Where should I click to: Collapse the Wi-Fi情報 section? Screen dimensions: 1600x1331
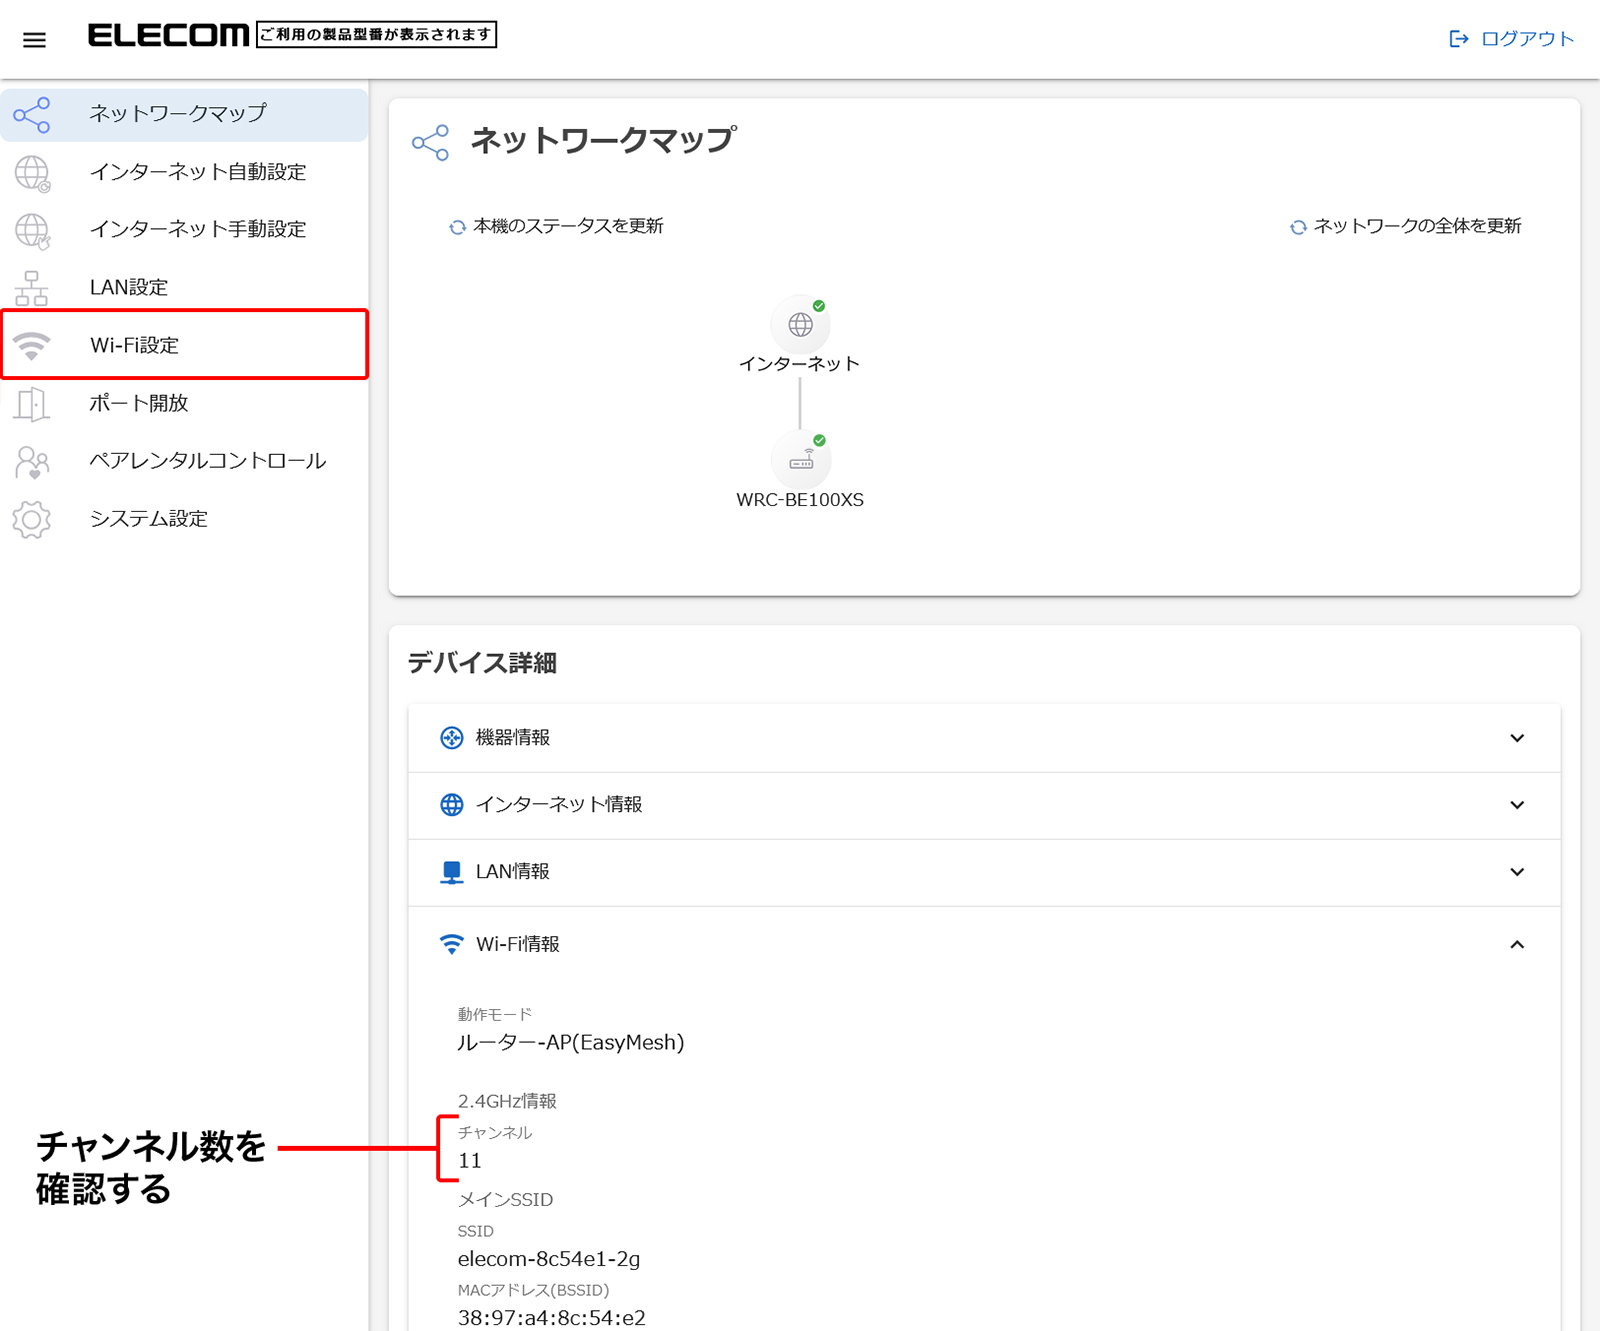(1516, 944)
